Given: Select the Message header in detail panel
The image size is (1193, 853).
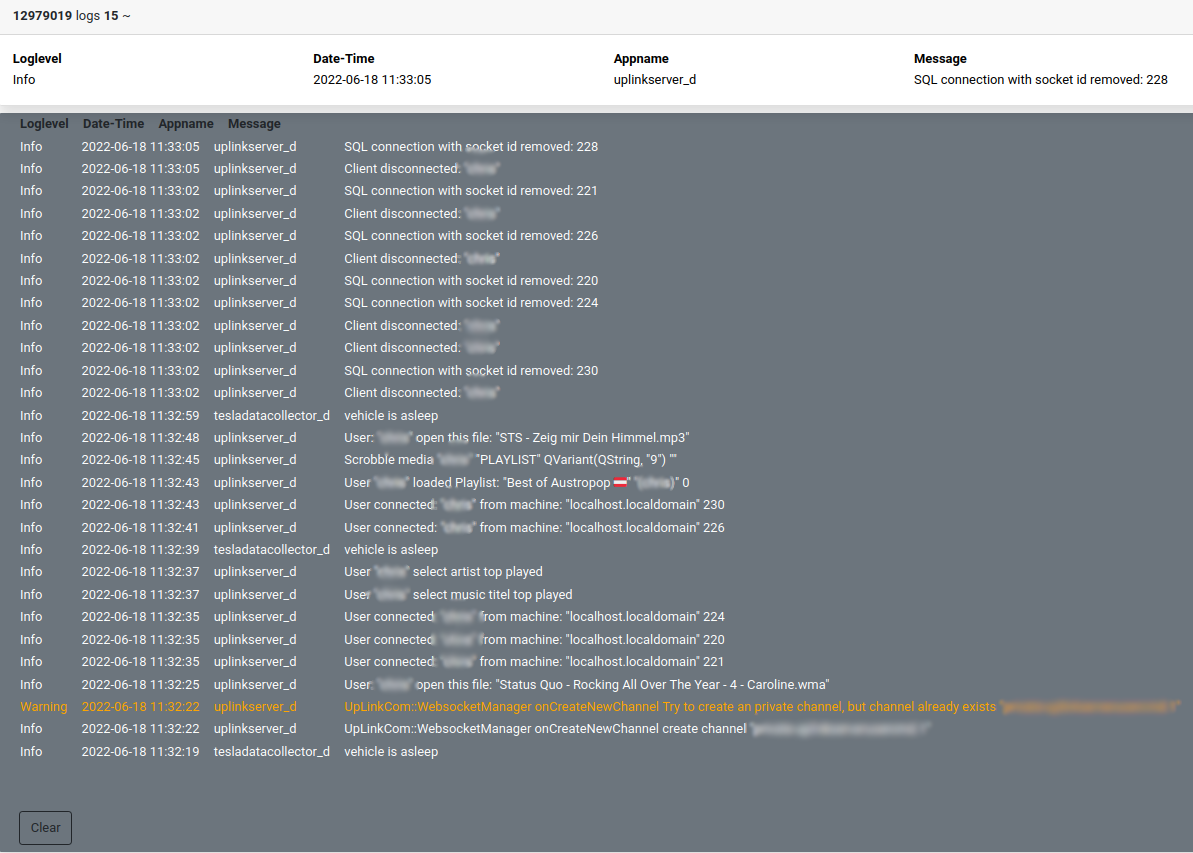Looking at the screenshot, I should pos(940,58).
